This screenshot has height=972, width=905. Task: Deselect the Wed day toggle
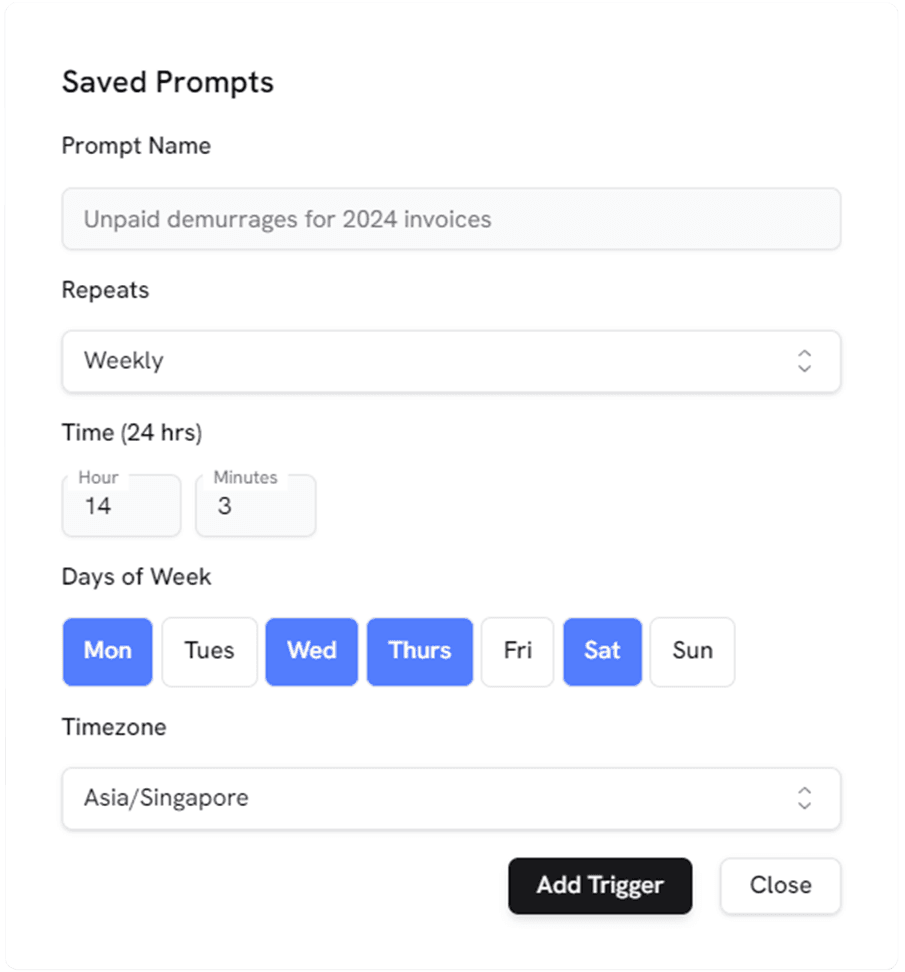click(311, 651)
